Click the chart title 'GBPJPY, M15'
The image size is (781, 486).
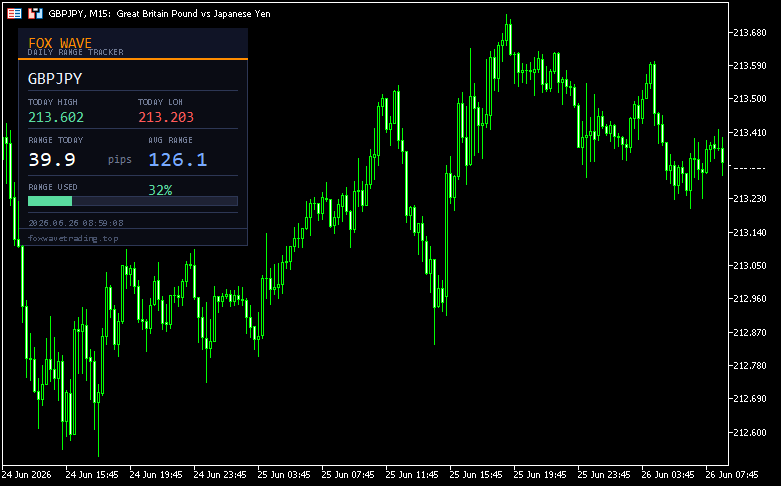pos(80,14)
